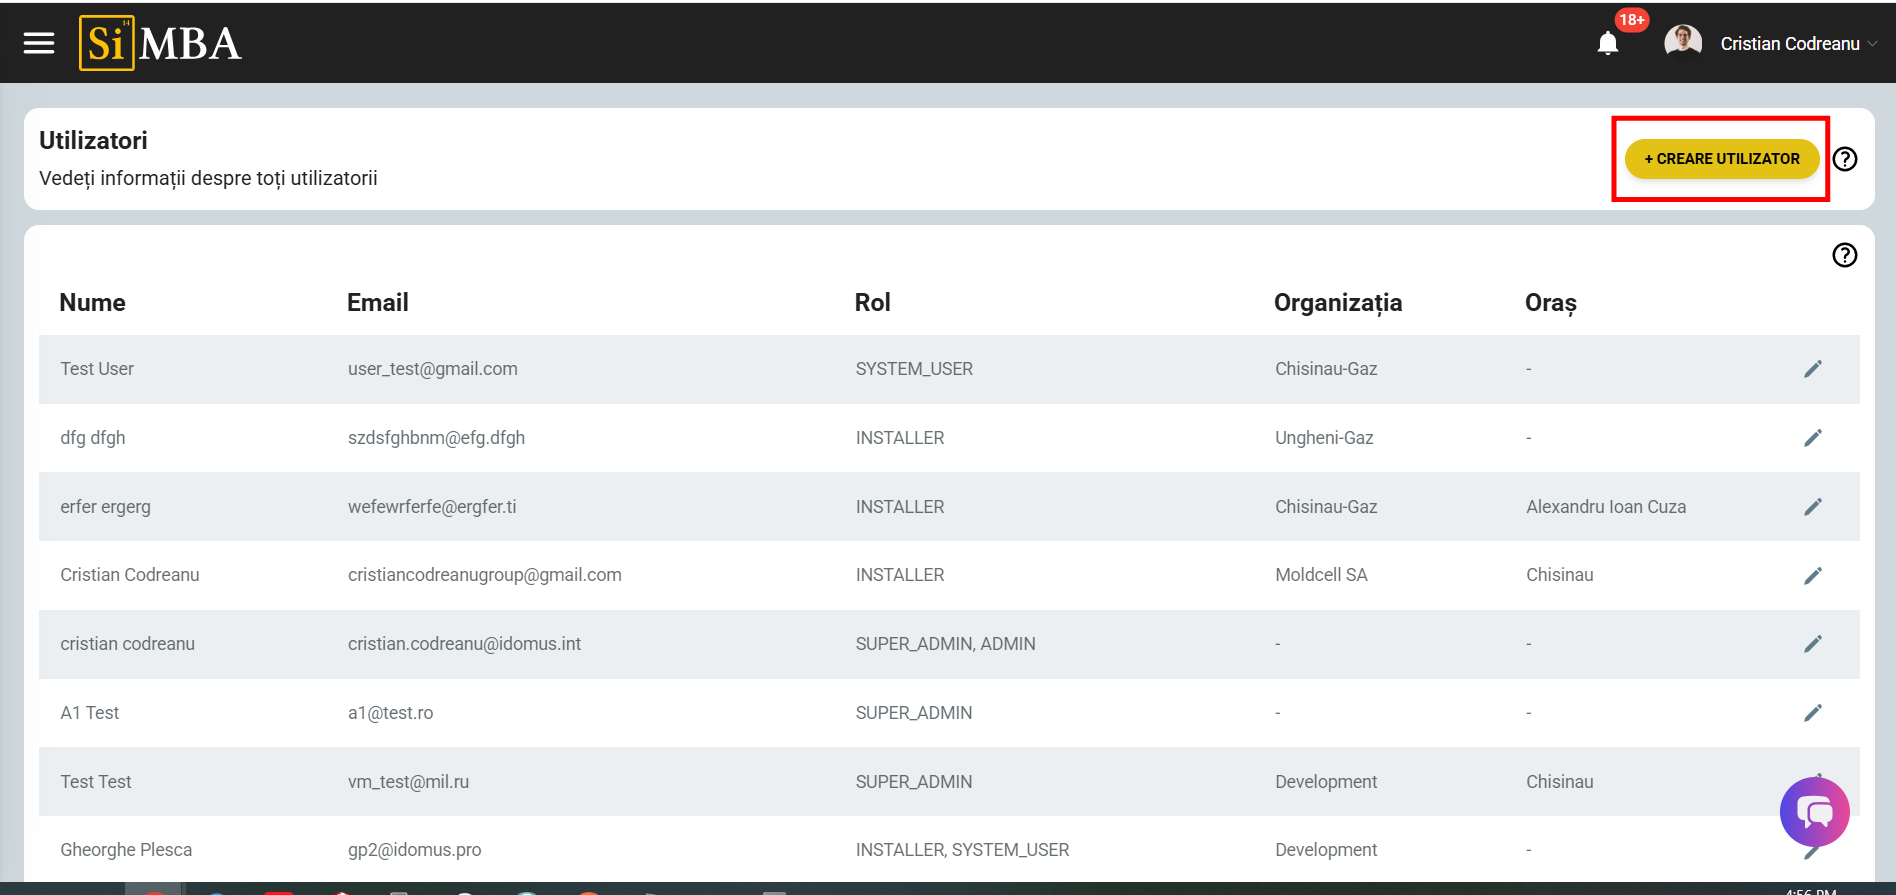Click the Rol column header

point(872,303)
